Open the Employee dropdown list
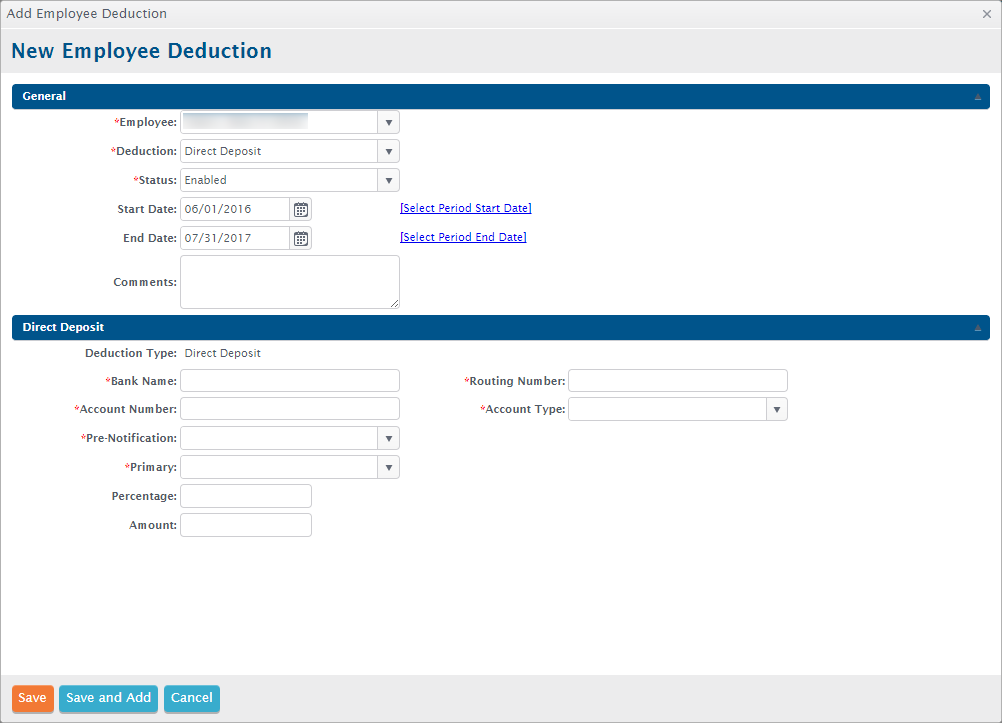Viewport: 1002px width, 723px height. [x=388, y=122]
